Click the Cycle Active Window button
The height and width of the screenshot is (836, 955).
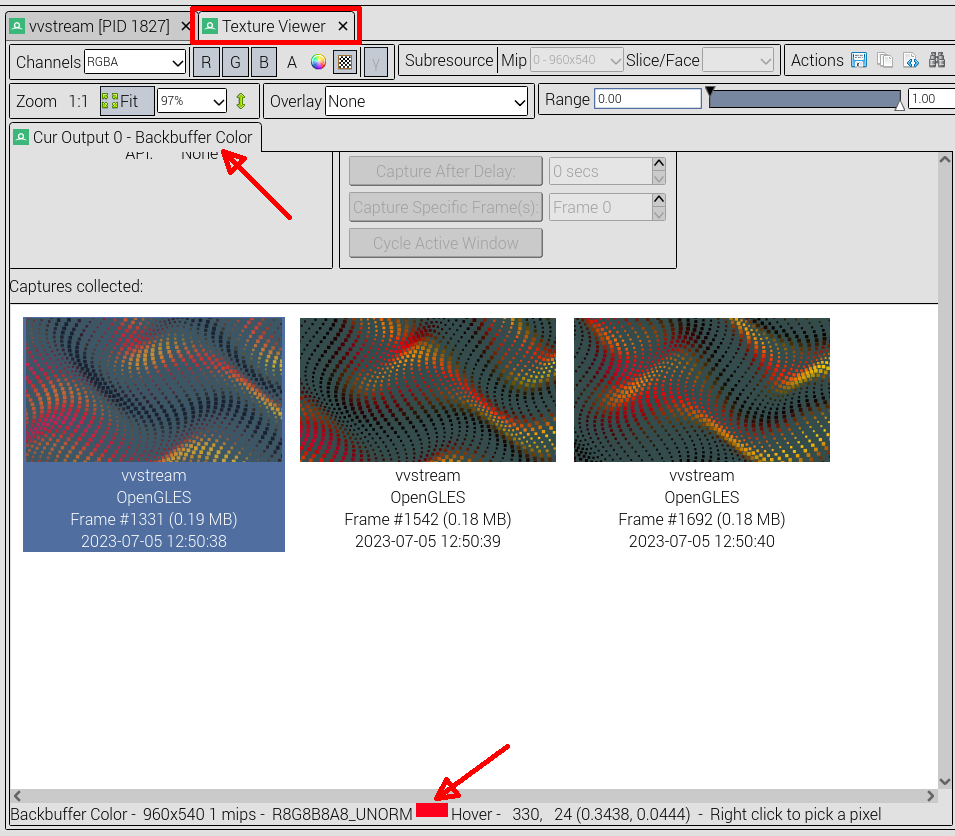tap(445, 242)
